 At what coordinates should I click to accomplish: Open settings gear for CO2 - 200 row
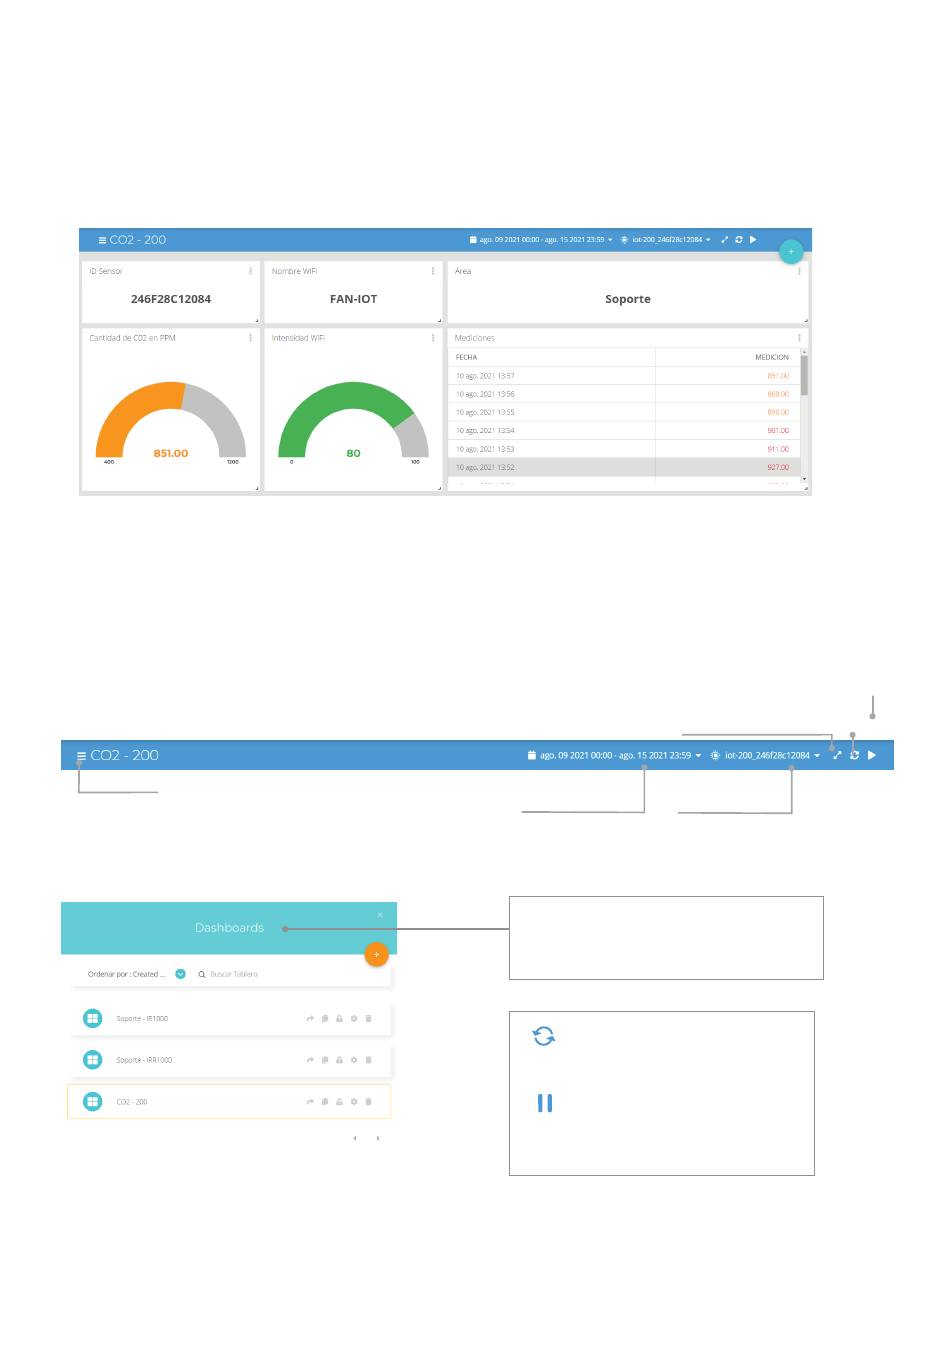click(354, 1102)
